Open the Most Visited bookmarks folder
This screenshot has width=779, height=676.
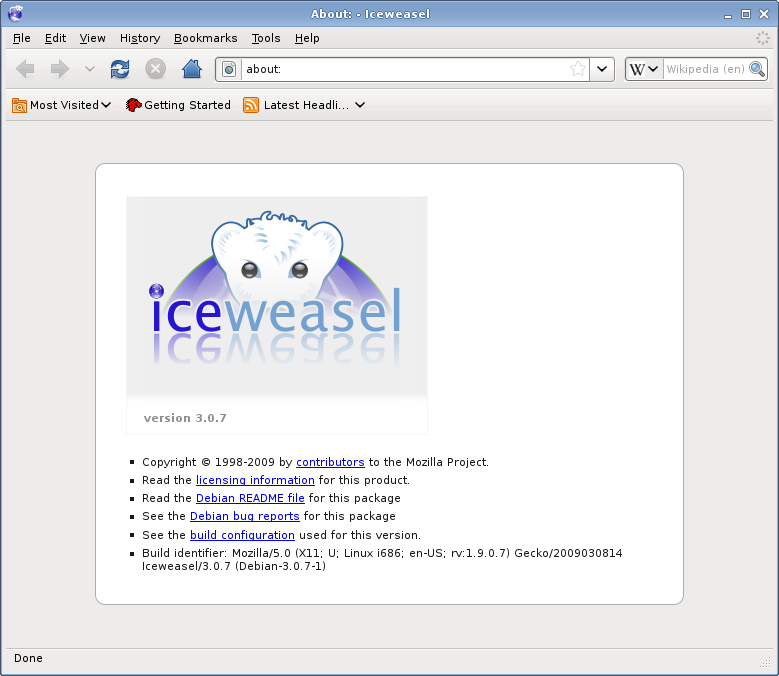click(x=61, y=105)
